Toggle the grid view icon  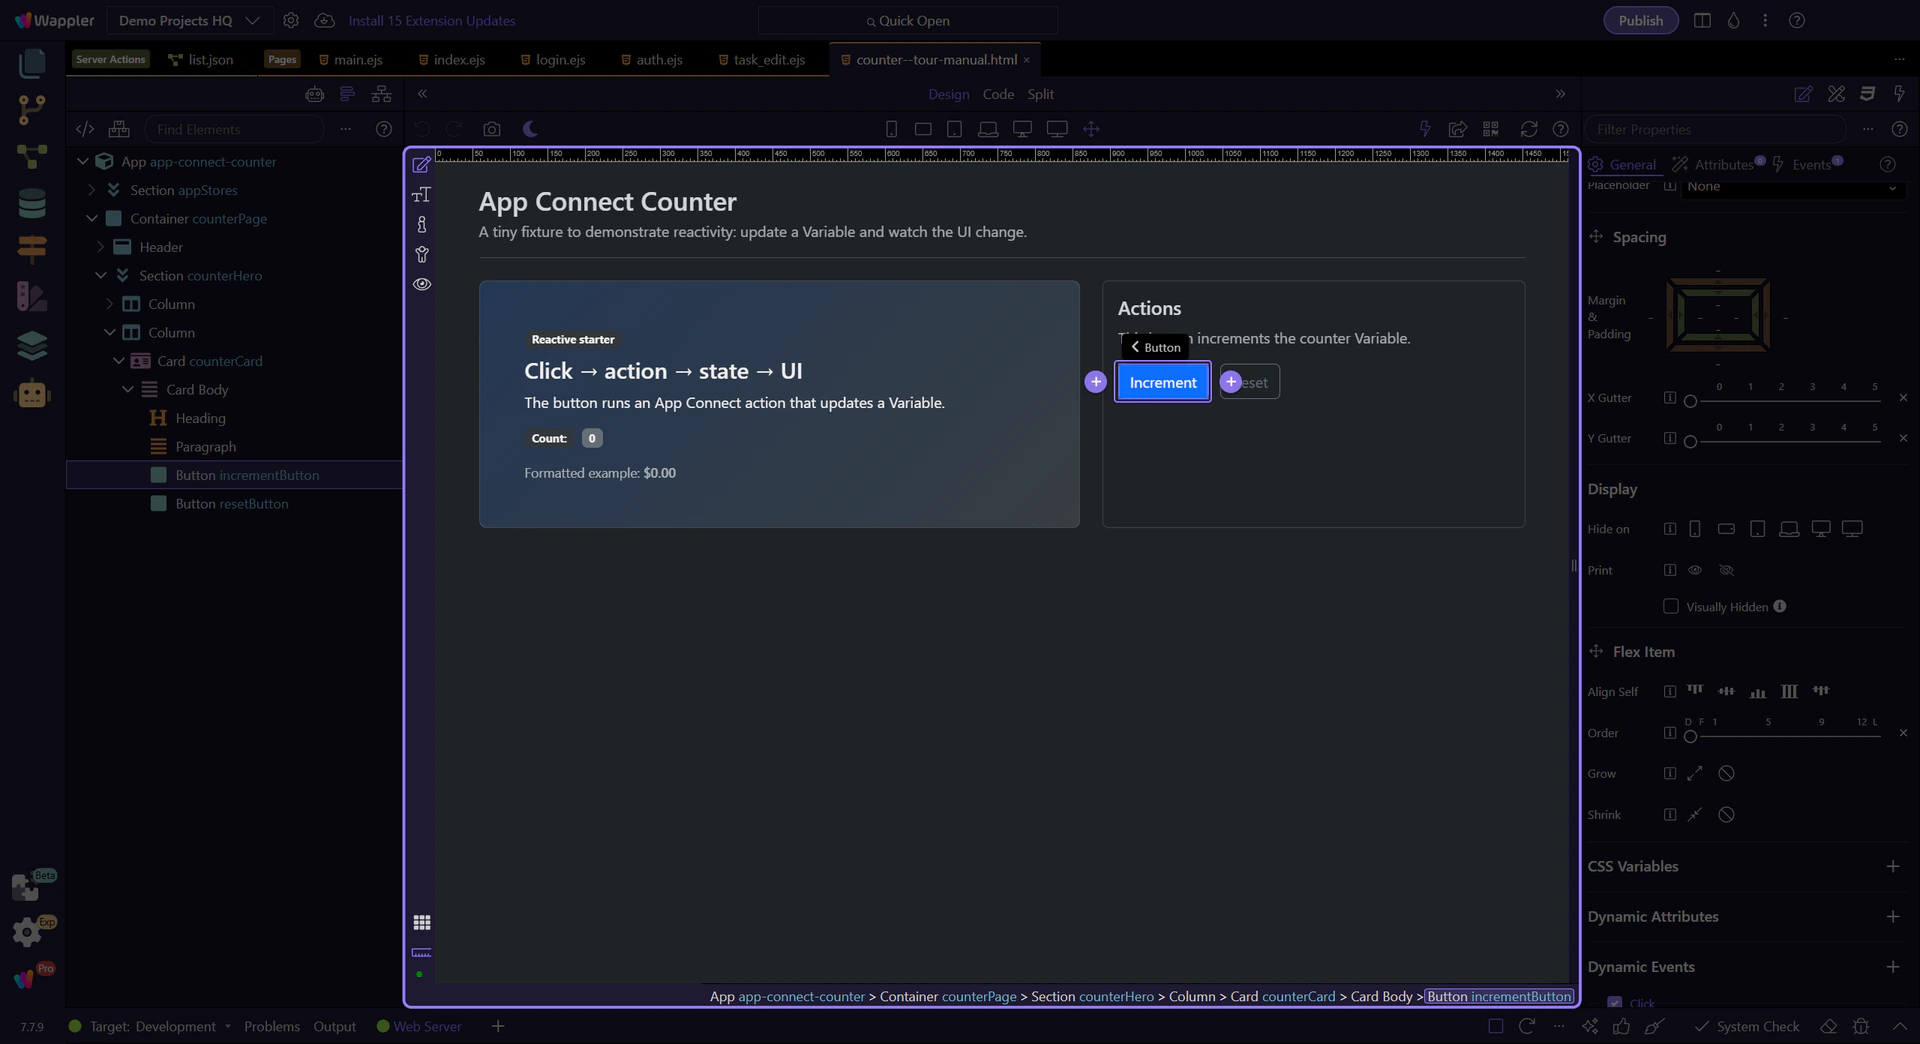click(x=422, y=922)
